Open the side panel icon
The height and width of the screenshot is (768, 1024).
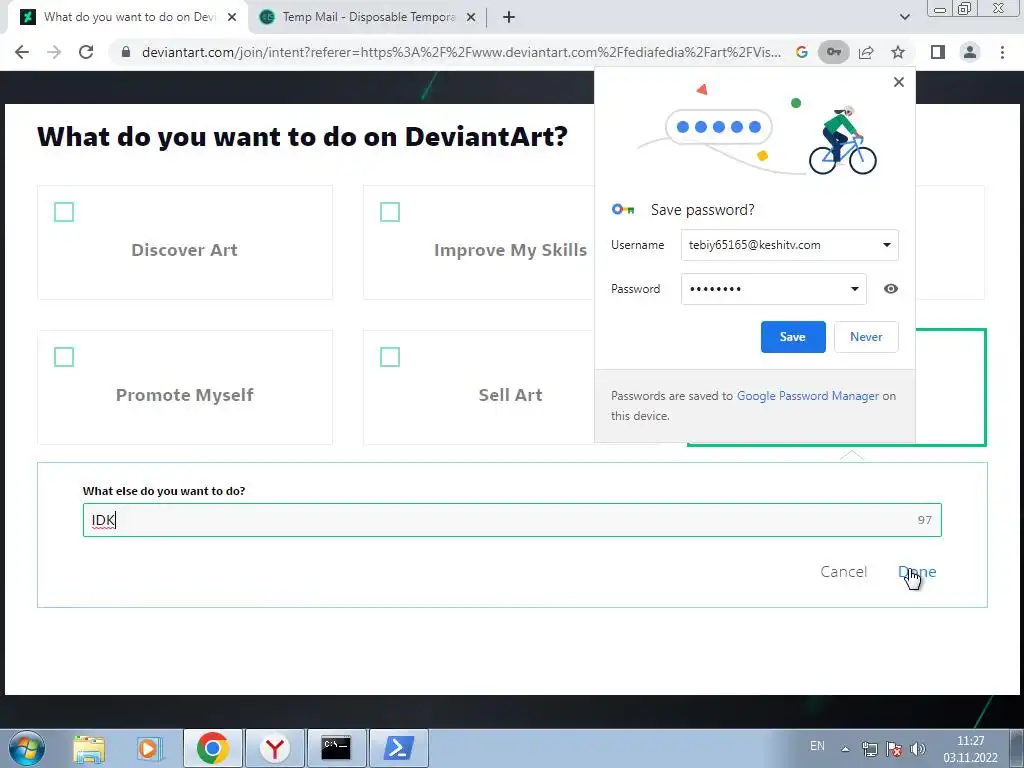click(938, 52)
